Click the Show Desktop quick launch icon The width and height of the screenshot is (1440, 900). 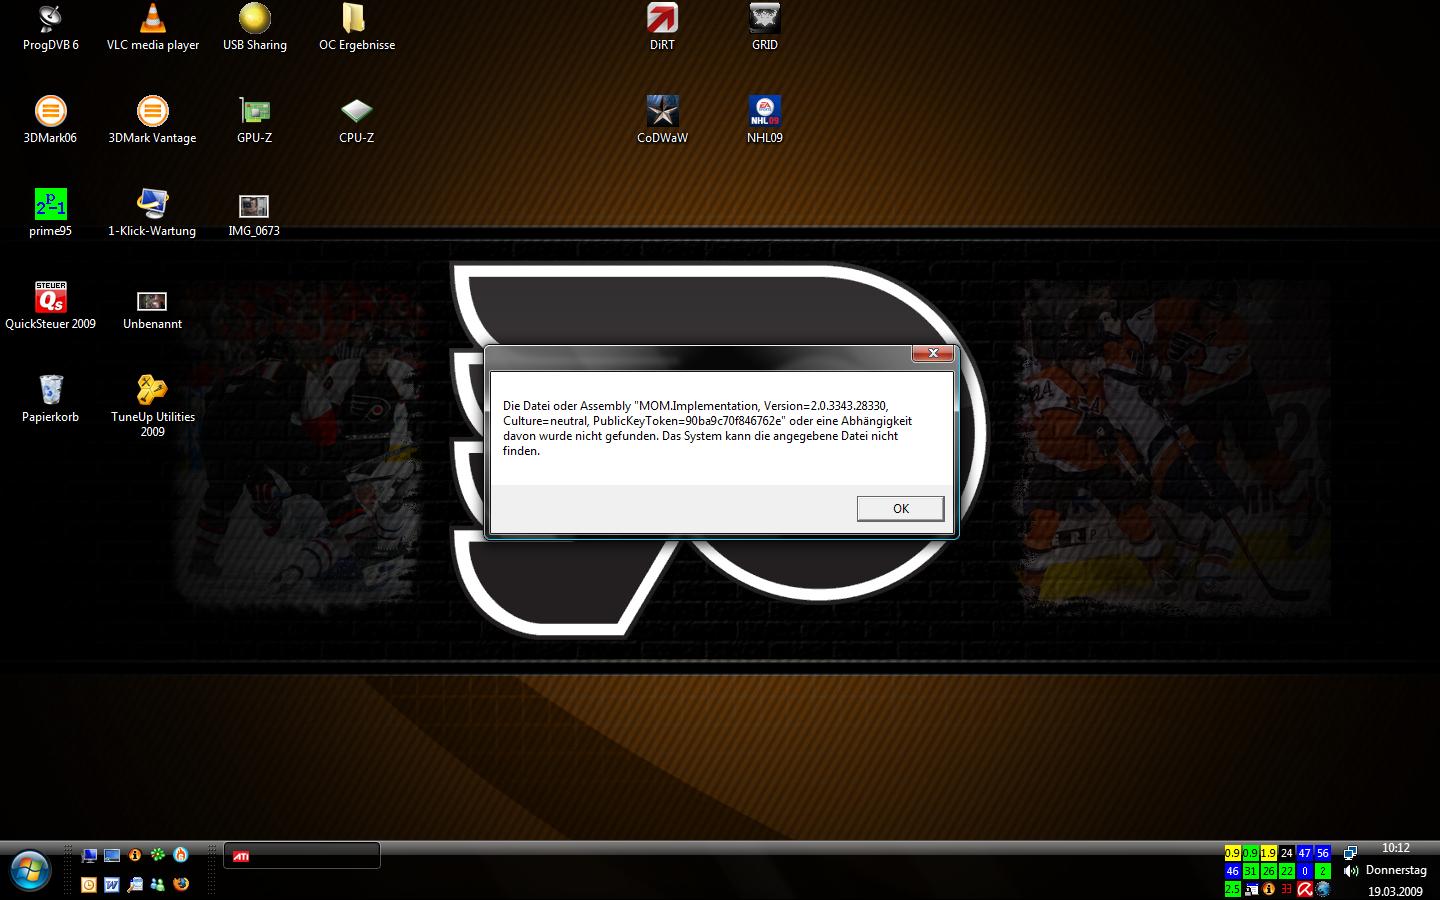89,855
